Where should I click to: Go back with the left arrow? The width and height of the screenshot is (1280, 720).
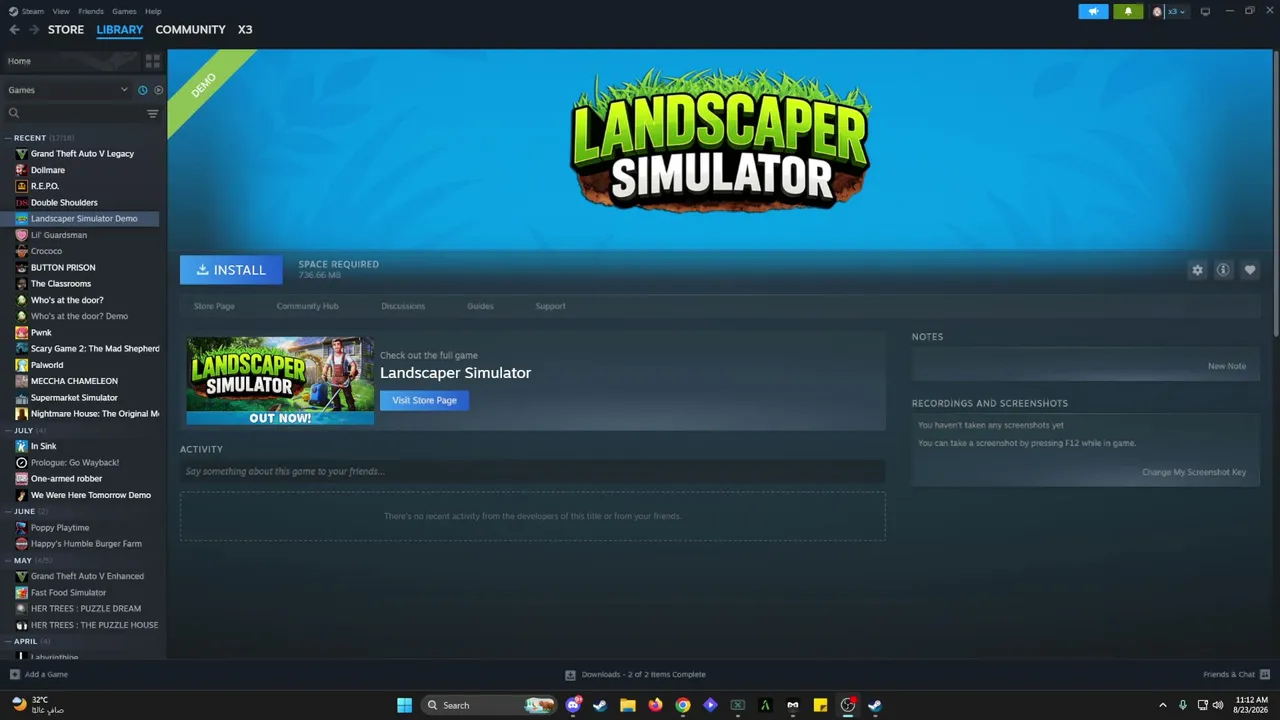(14, 30)
